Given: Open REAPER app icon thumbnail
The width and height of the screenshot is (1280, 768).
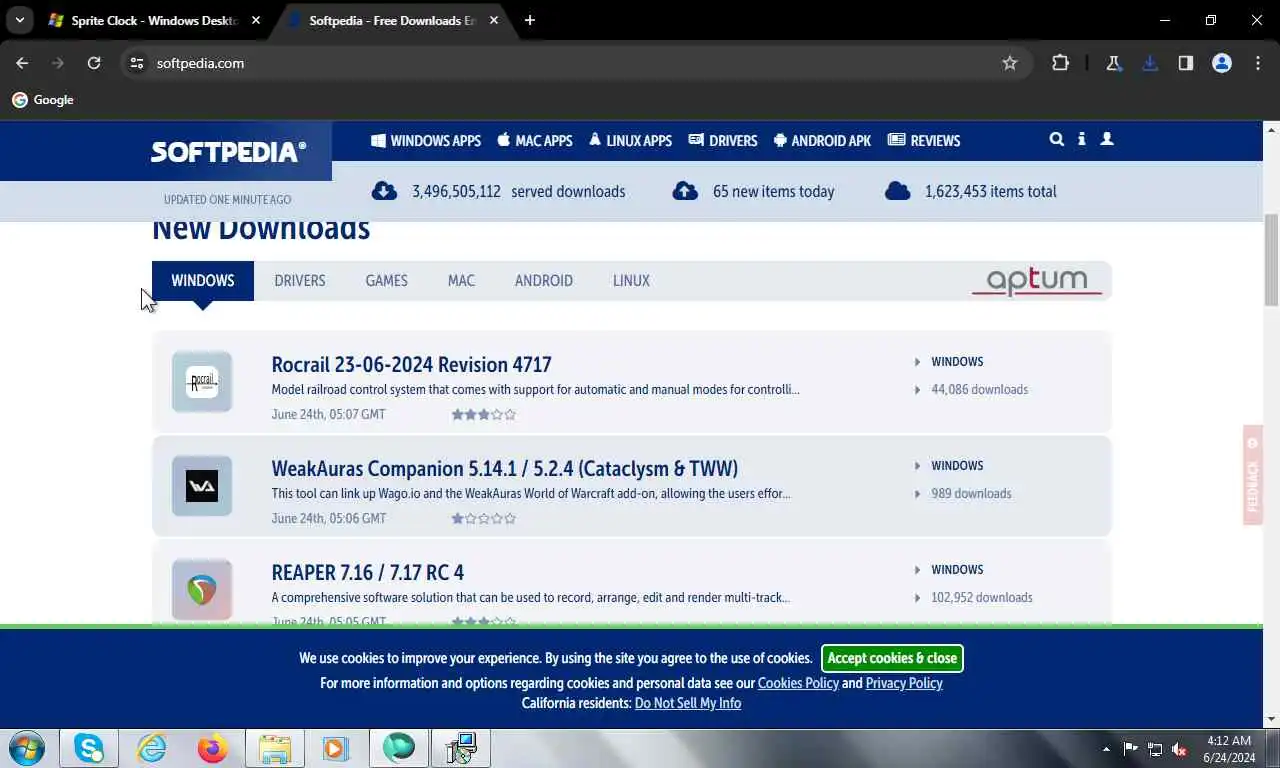Looking at the screenshot, I should [x=202, y=590].
